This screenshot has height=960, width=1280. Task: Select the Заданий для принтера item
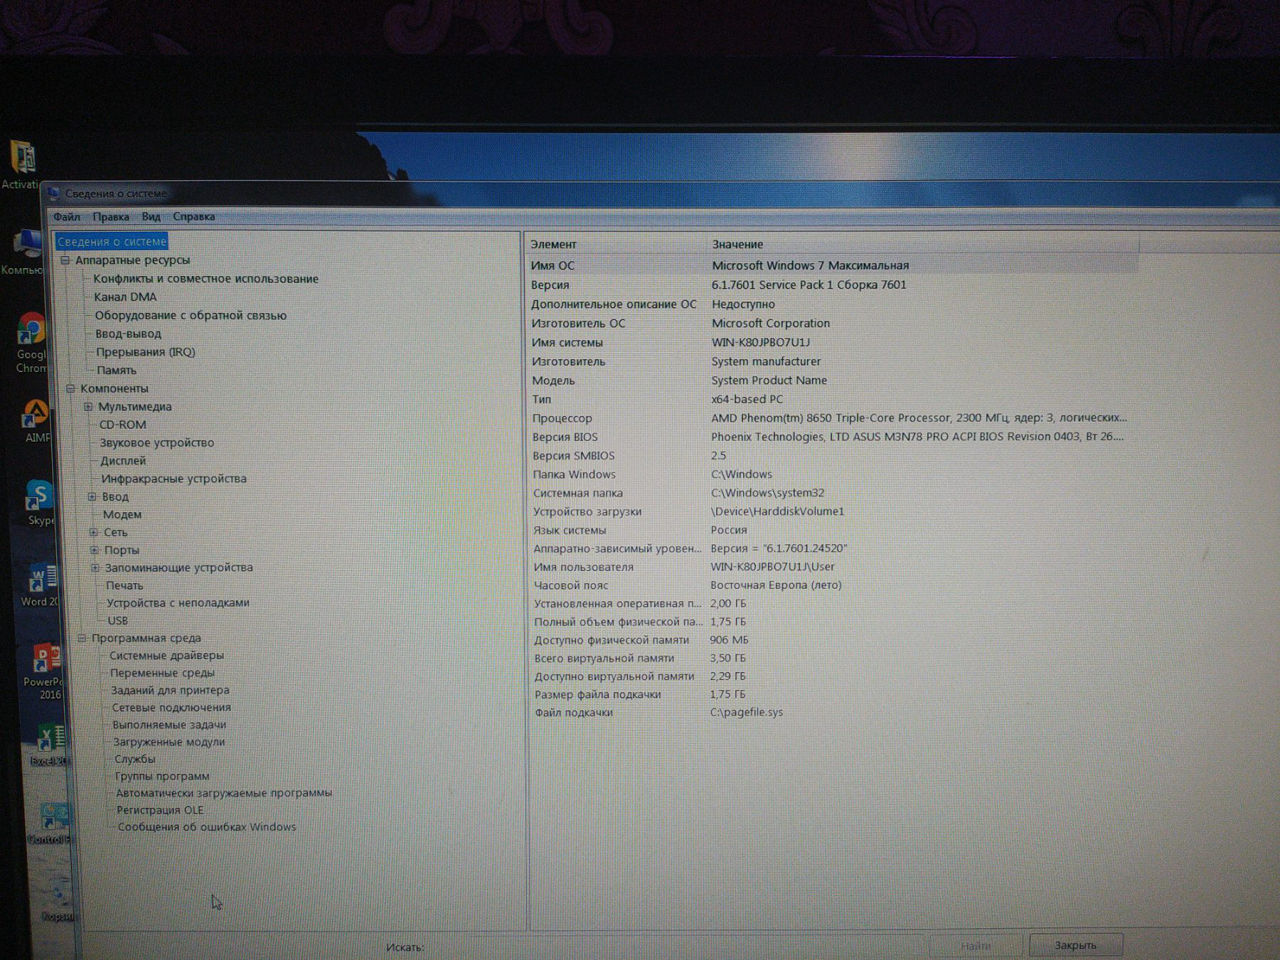(170, 691)
